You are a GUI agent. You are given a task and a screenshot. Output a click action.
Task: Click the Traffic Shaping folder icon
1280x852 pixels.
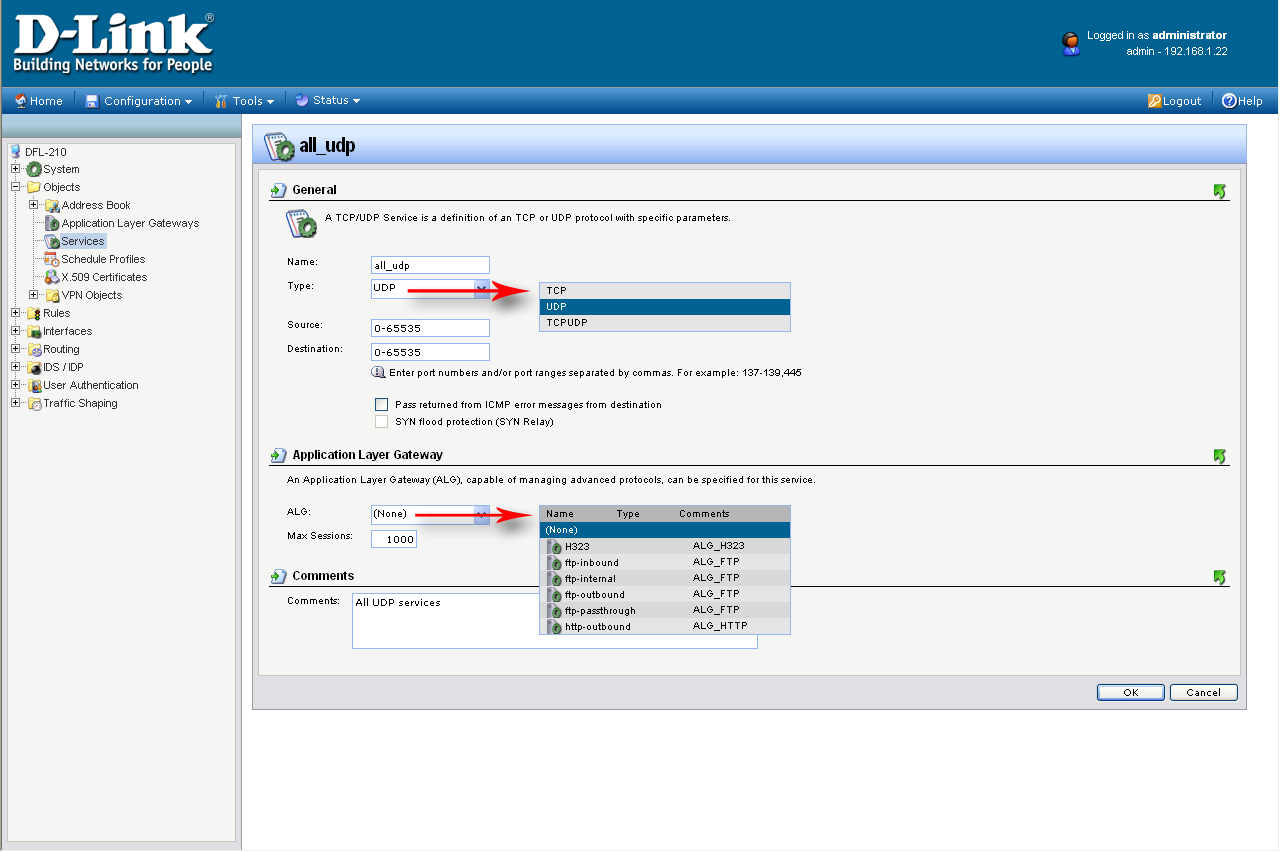pyautogui.click(x=34, y=403)
